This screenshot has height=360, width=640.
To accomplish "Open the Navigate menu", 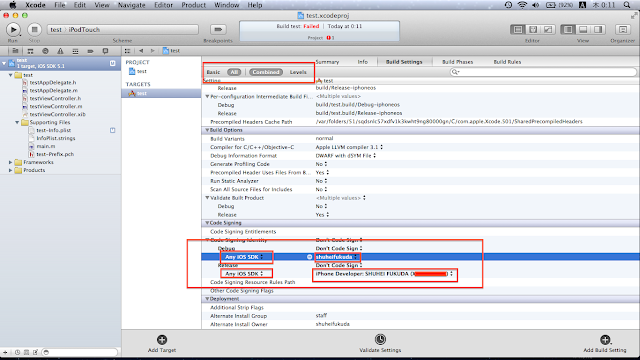I will pos(131,5).
